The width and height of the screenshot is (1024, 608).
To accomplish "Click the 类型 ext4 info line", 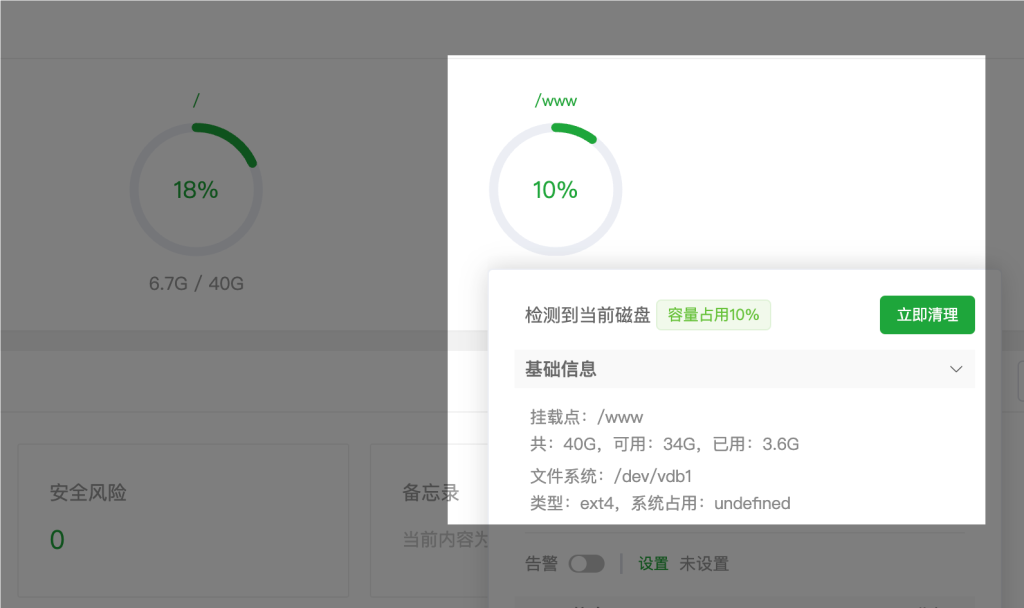I will point(660,503).
